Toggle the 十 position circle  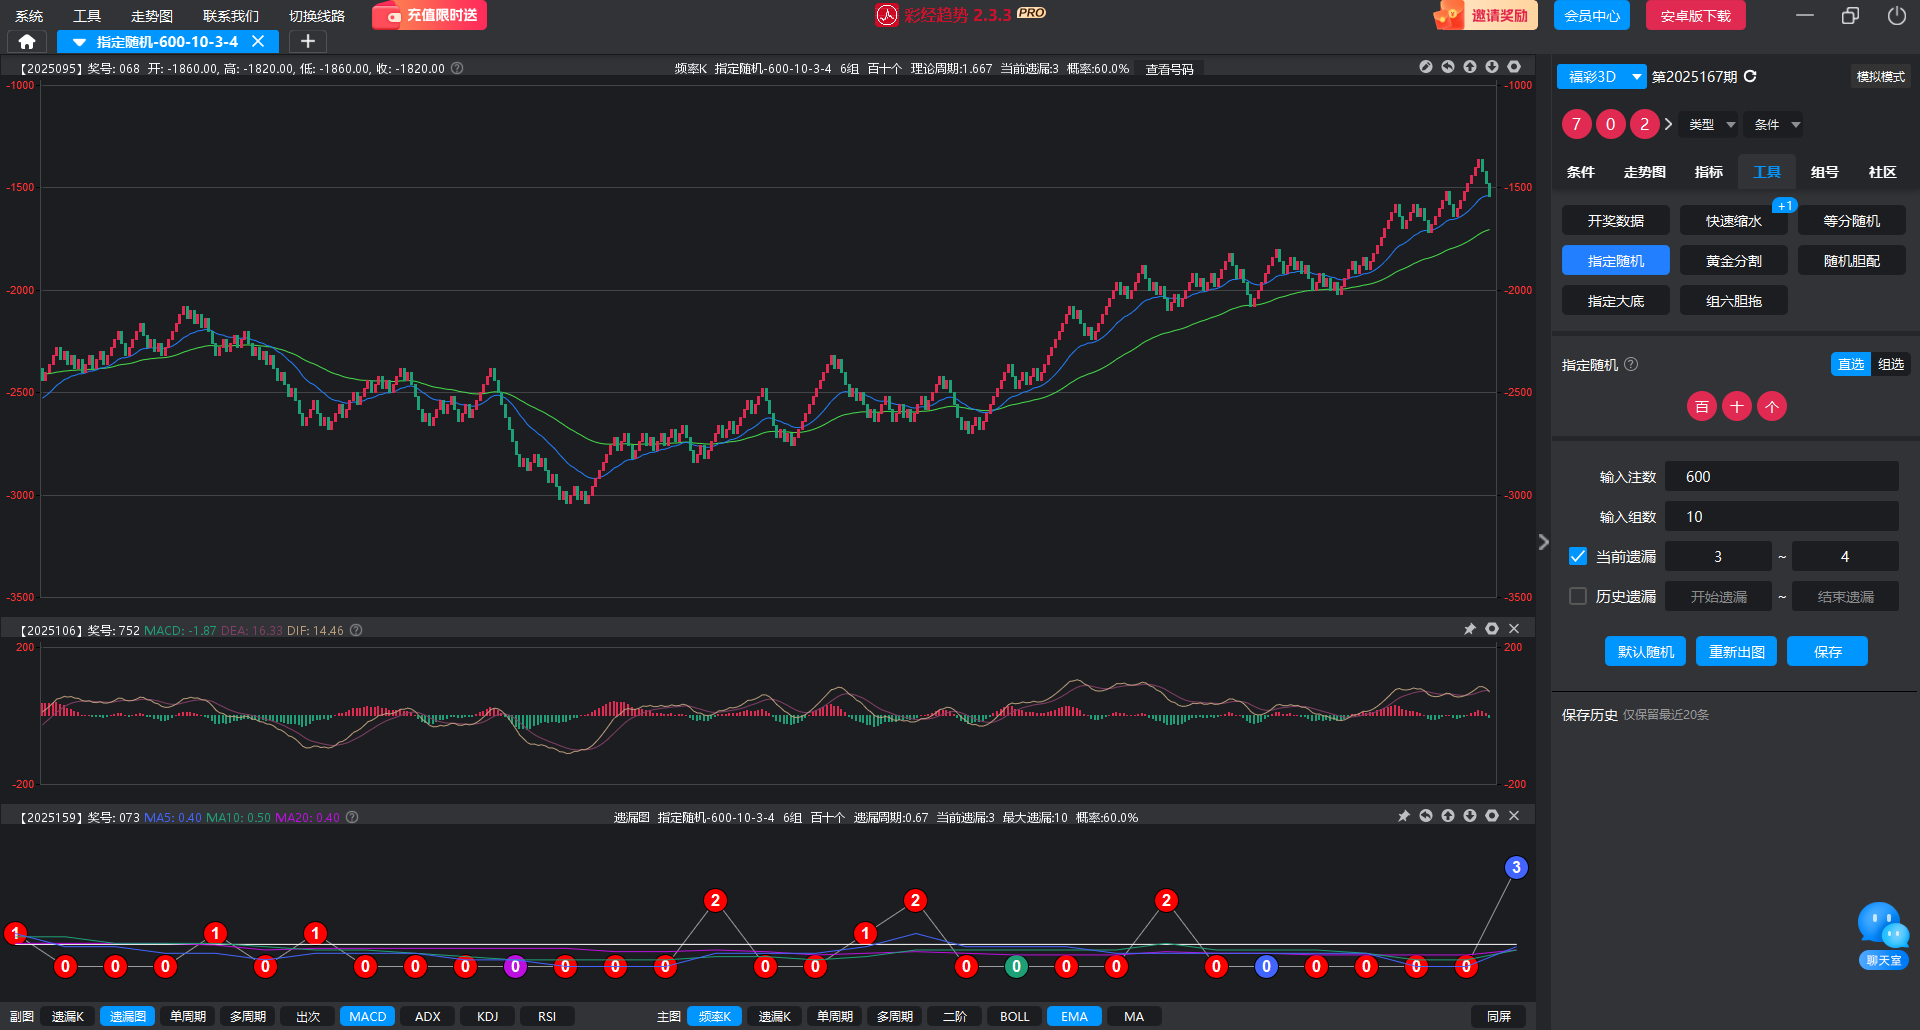[x=1737, y=406]
